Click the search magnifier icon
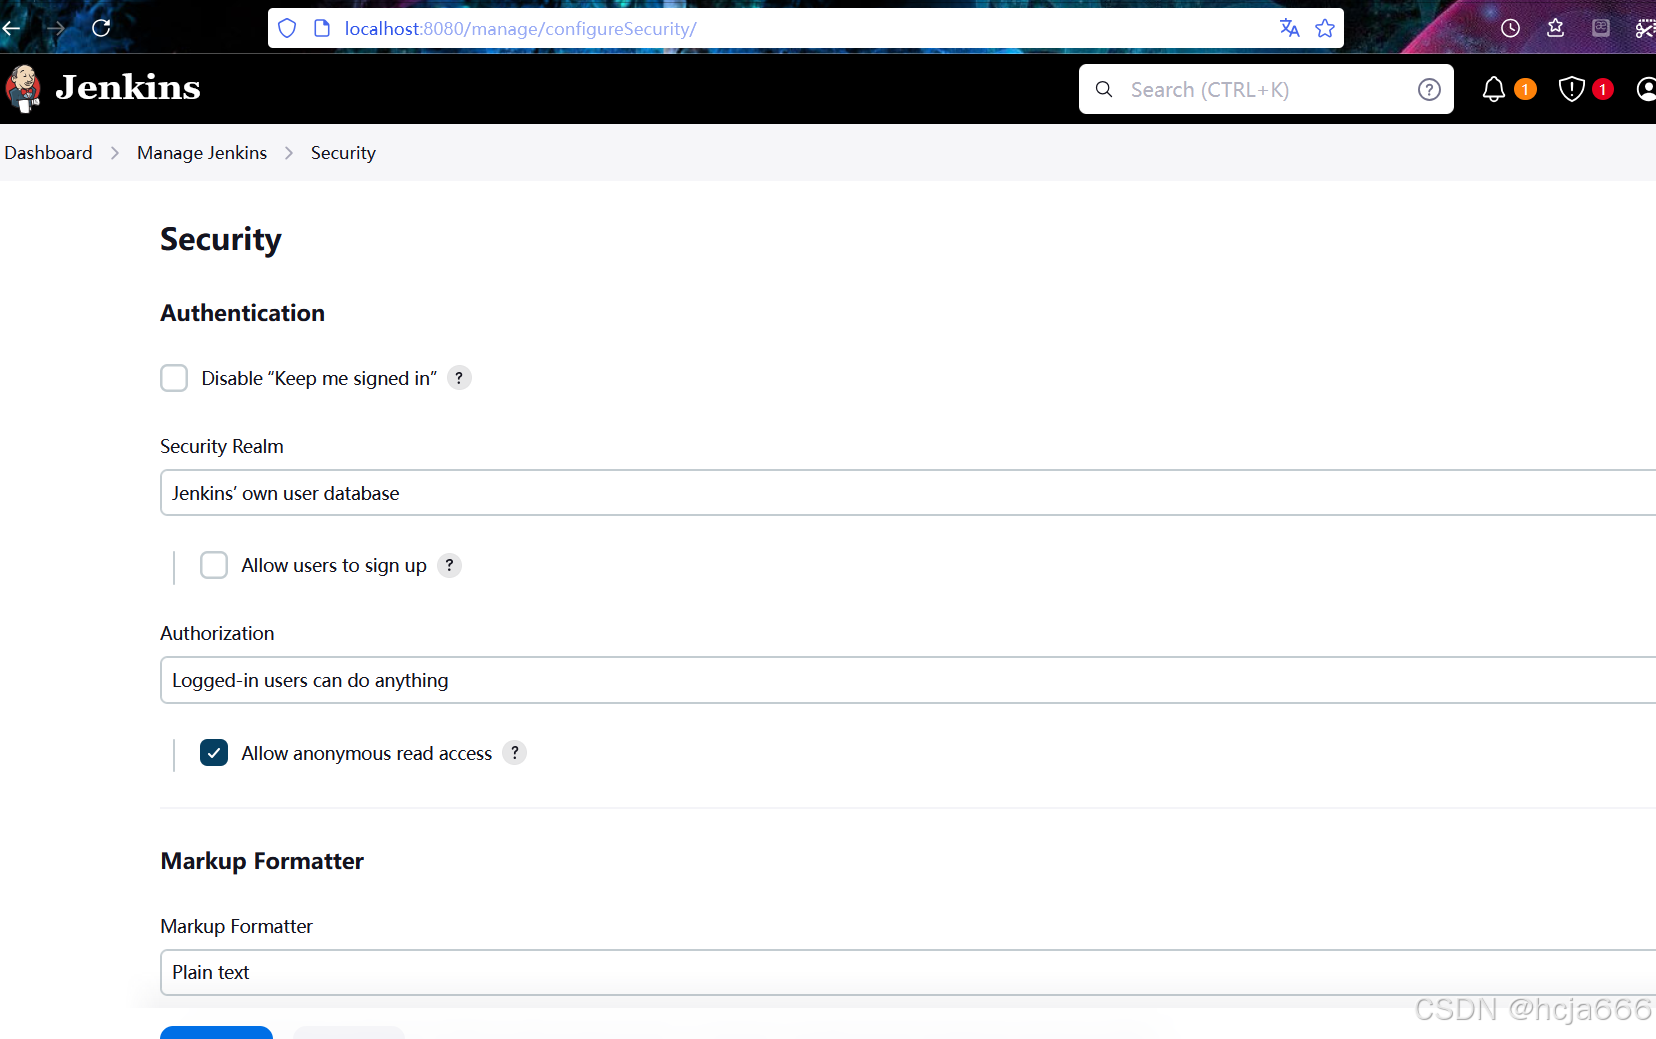 [x=1104, y=89]
